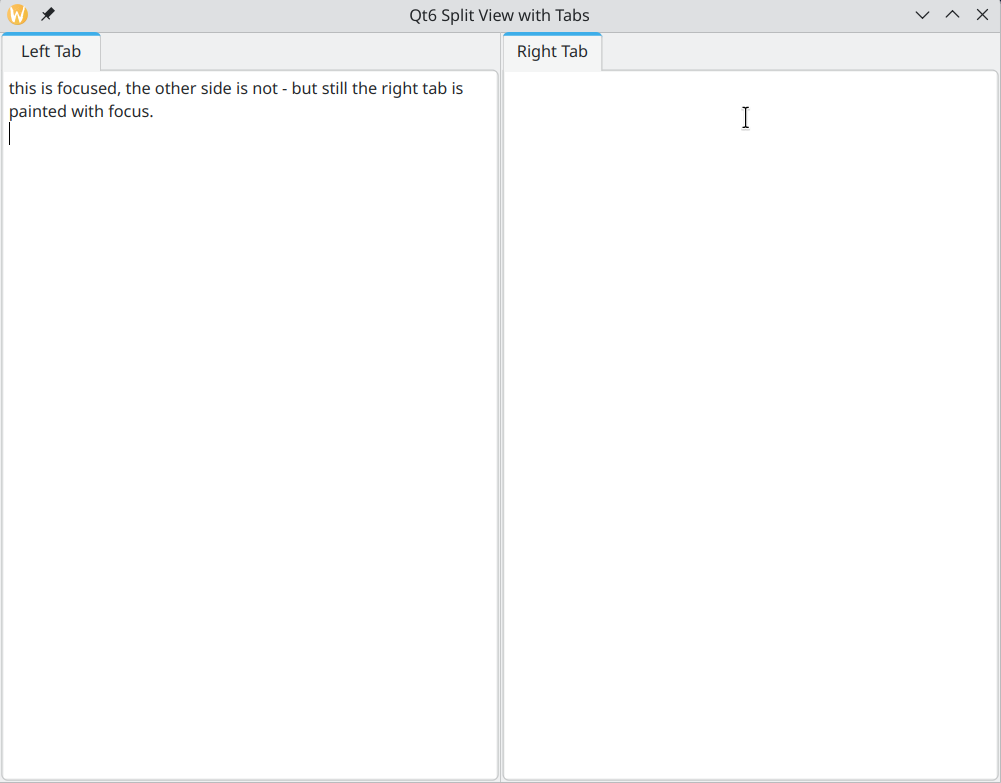Screen dimensions: 1001x783
Task: Click in the left text editor area
Action: (x=250, y=425)
